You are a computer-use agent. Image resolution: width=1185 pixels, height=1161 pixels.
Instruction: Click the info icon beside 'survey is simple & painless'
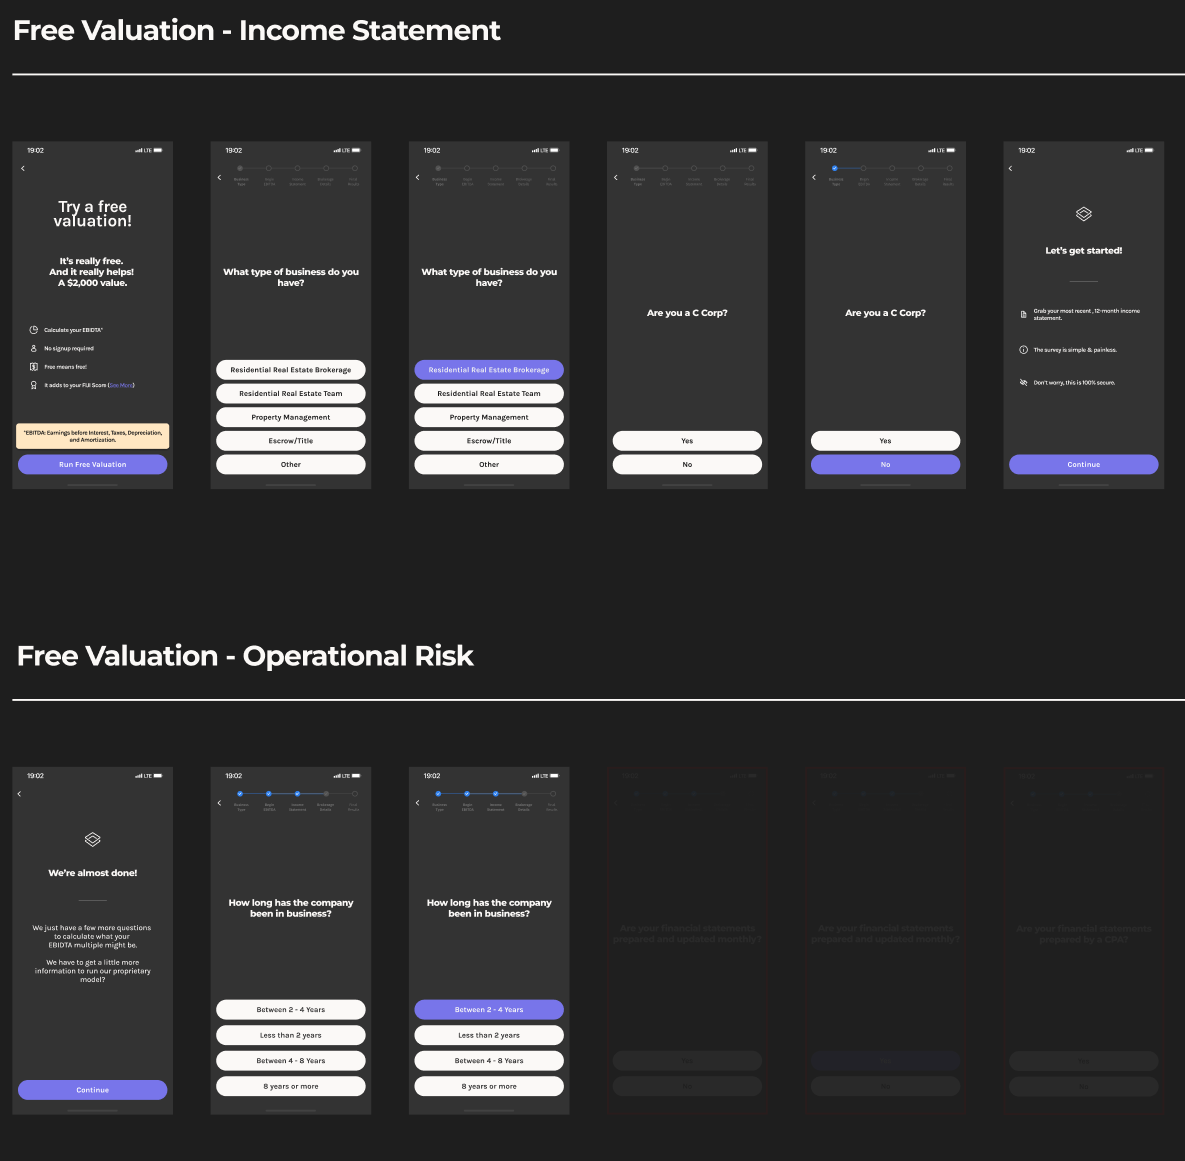pos(1023,350)
